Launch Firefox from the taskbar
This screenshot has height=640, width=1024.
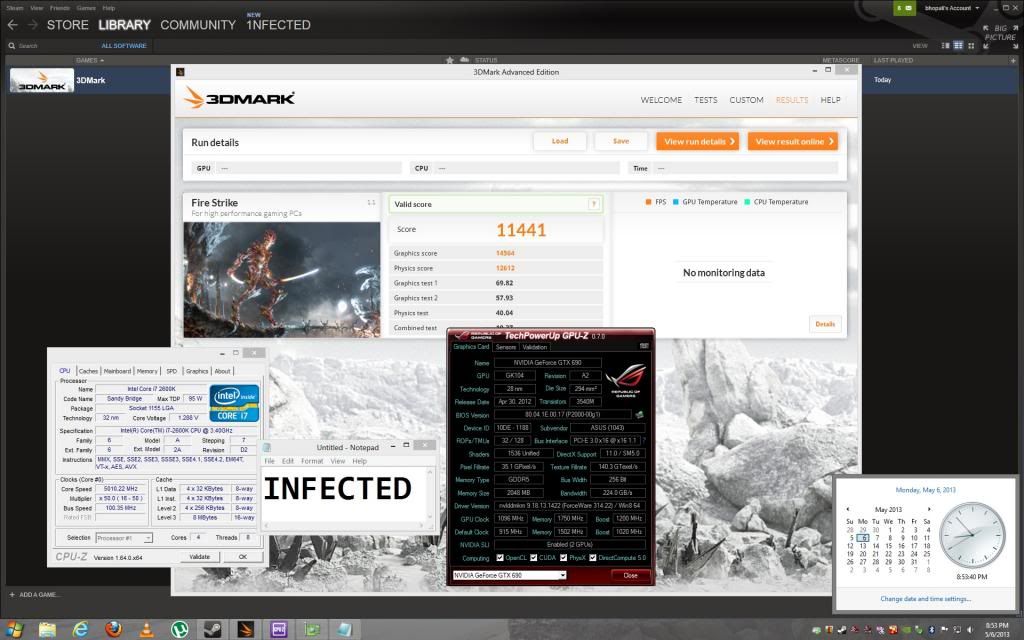tap(114, 630)
